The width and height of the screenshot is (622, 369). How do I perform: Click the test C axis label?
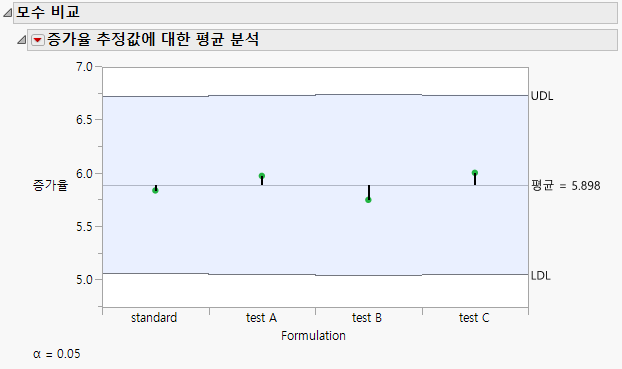[474, 318]
